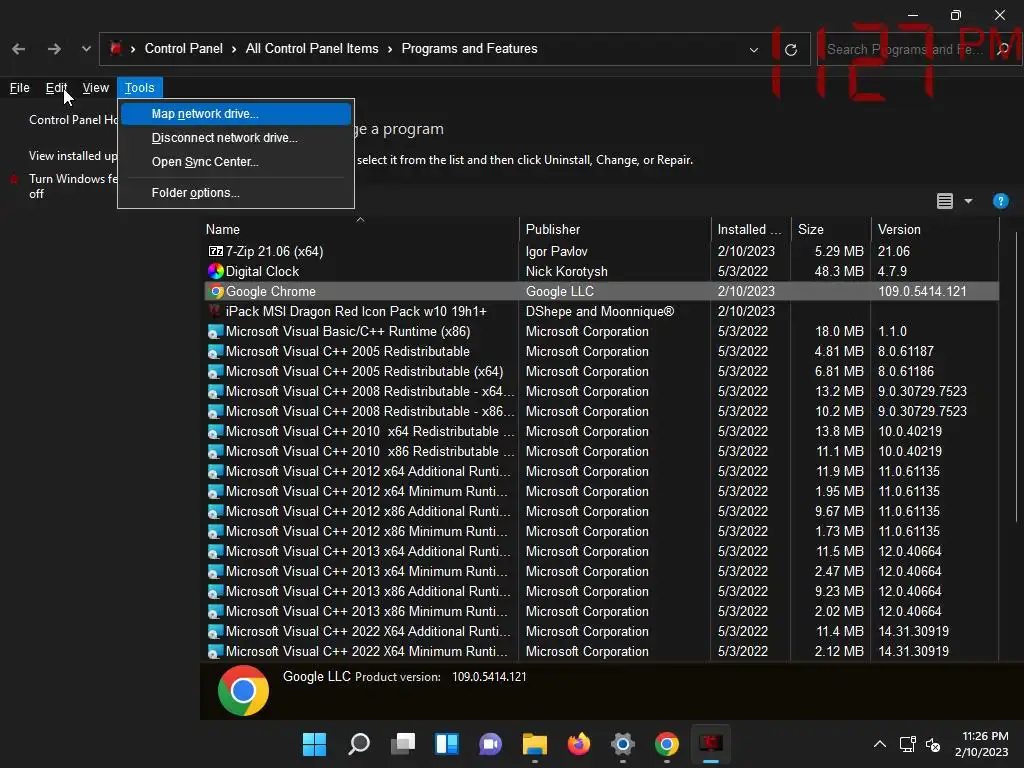Open Task View on taskbar
Image resolution: width=1024 pixels, height=768 pixels.
coord(403,744)
